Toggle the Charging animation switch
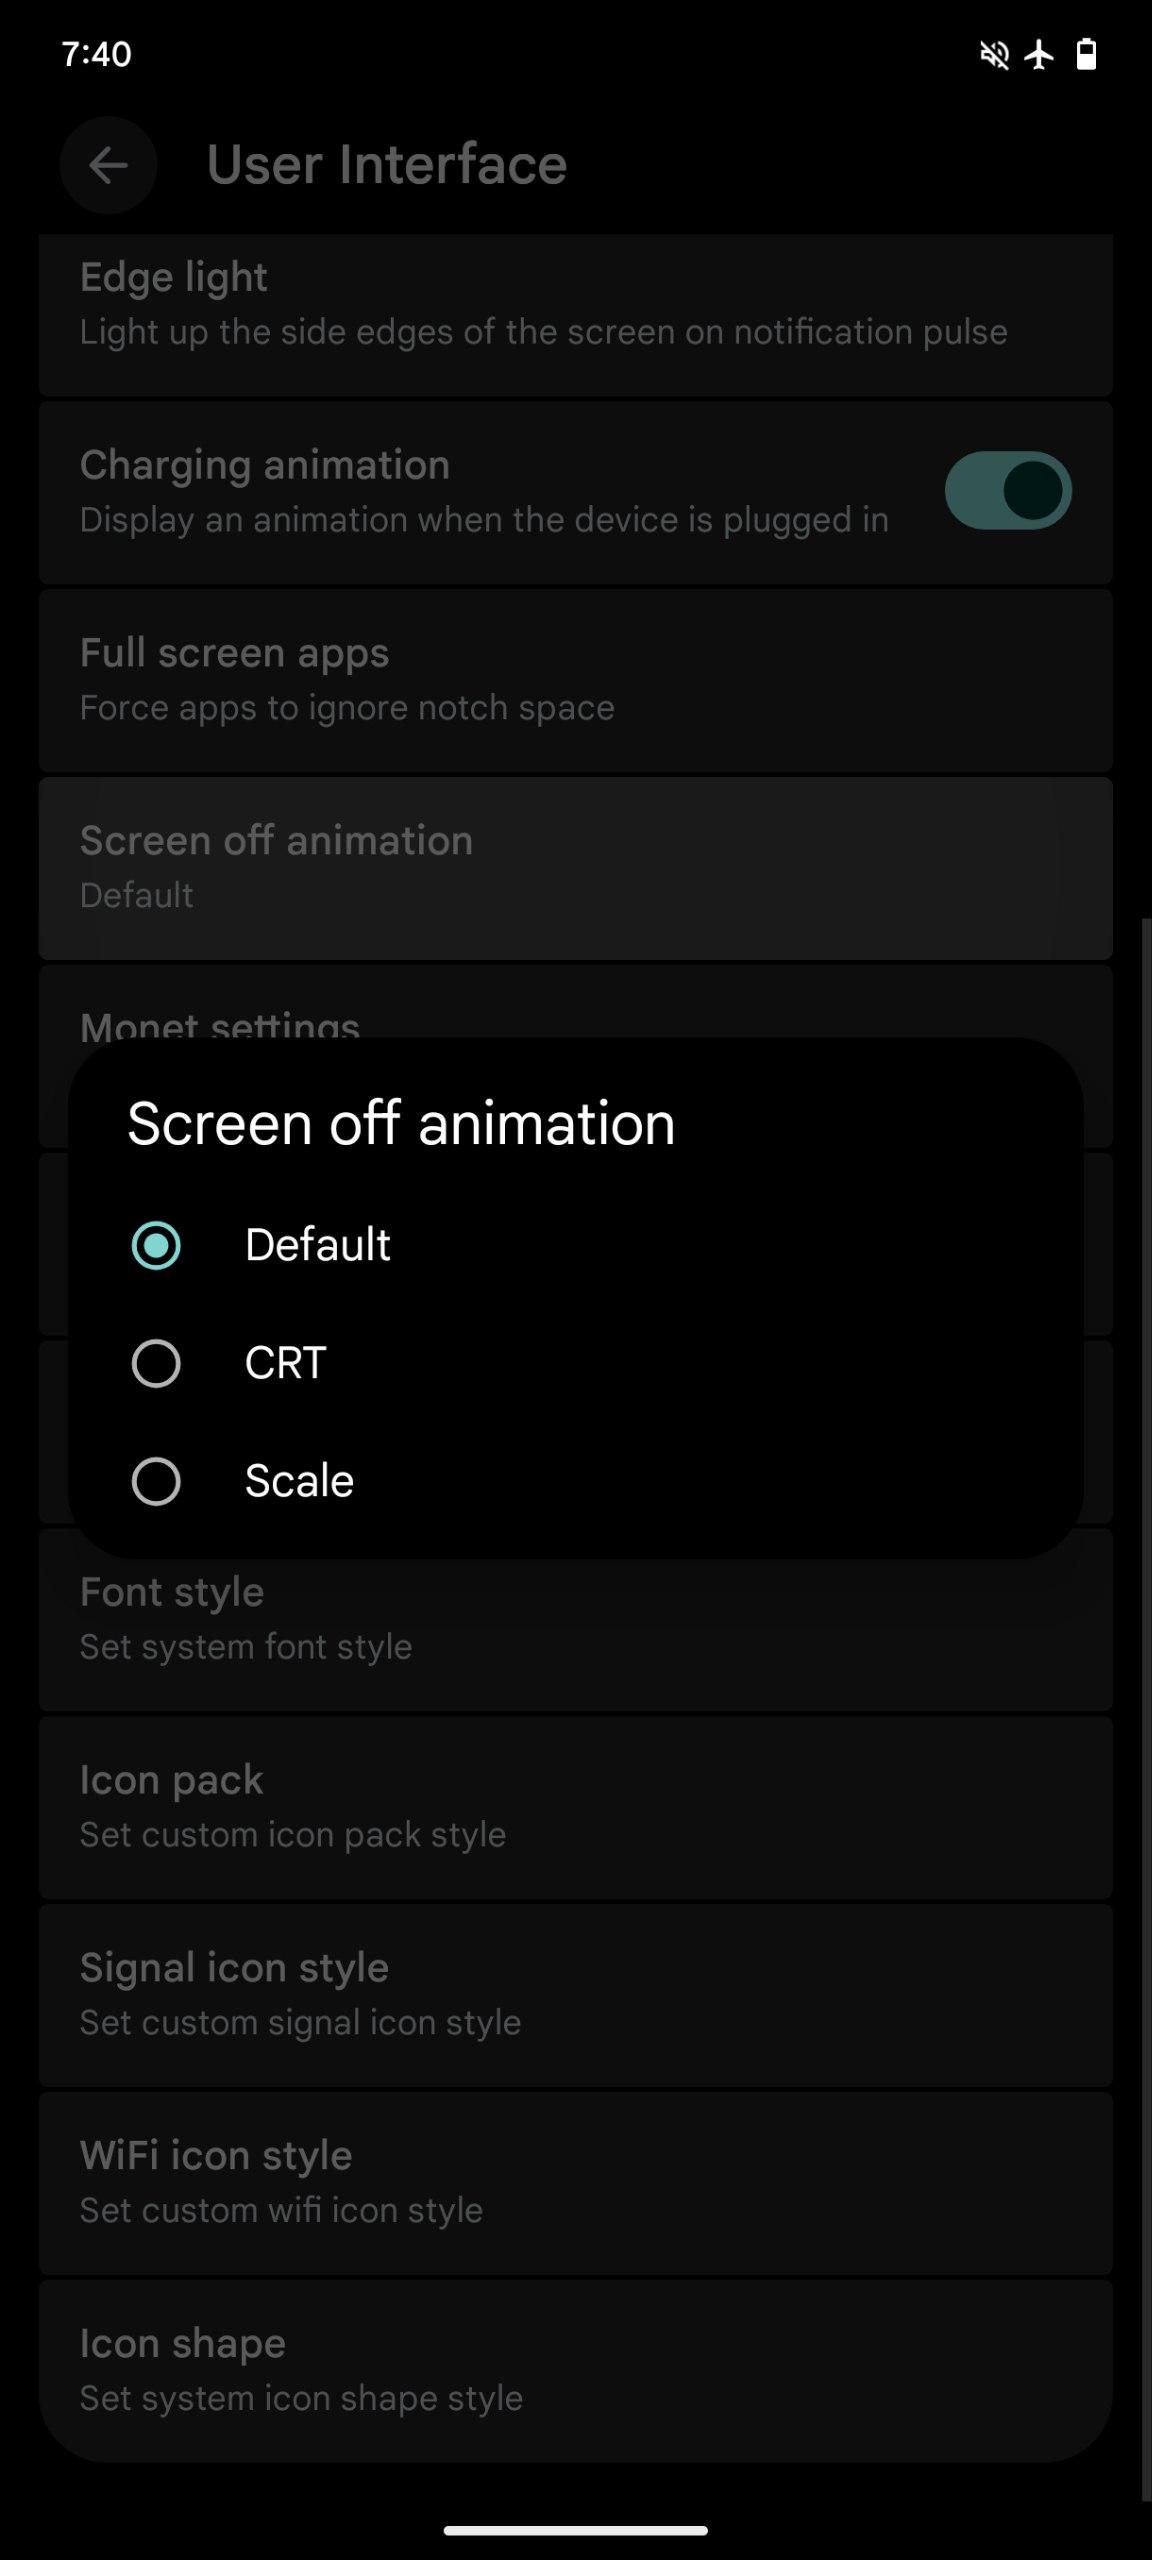The width and height of the screenshot is (1152, 2560). click(1007, 490)
